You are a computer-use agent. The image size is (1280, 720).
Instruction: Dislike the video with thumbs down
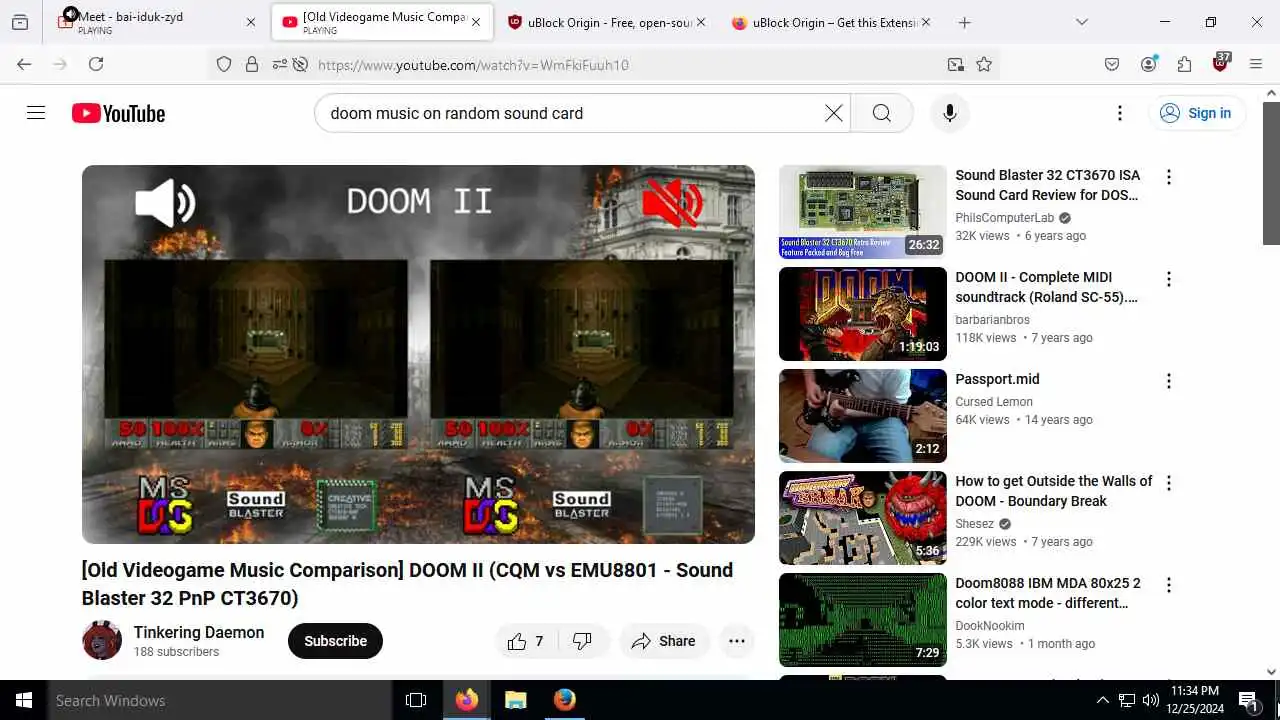click(582, 641)
